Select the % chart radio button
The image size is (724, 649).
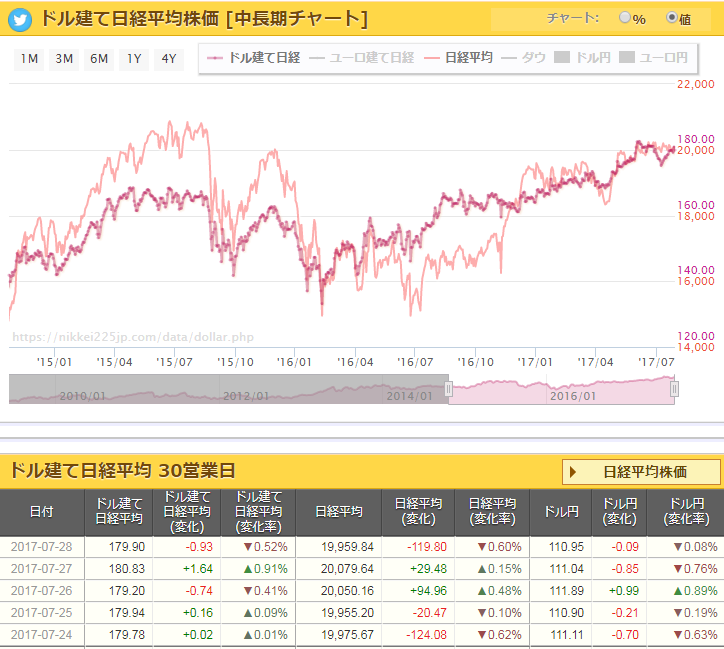click(x=625, y=18)
